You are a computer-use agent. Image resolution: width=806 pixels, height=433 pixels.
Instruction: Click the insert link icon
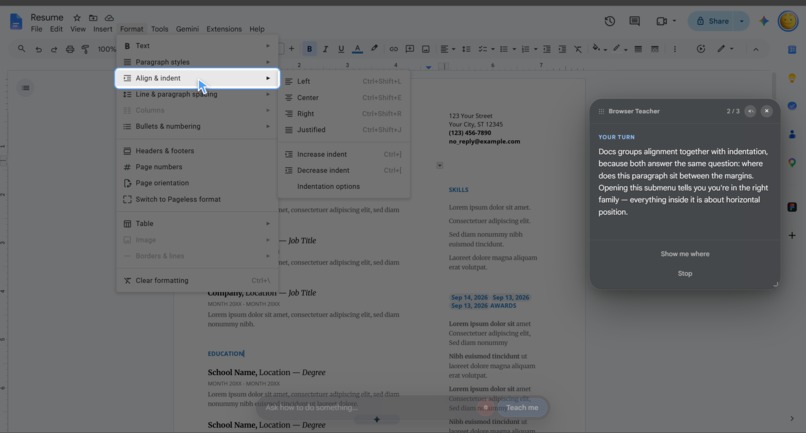click(x=393, y=49)
